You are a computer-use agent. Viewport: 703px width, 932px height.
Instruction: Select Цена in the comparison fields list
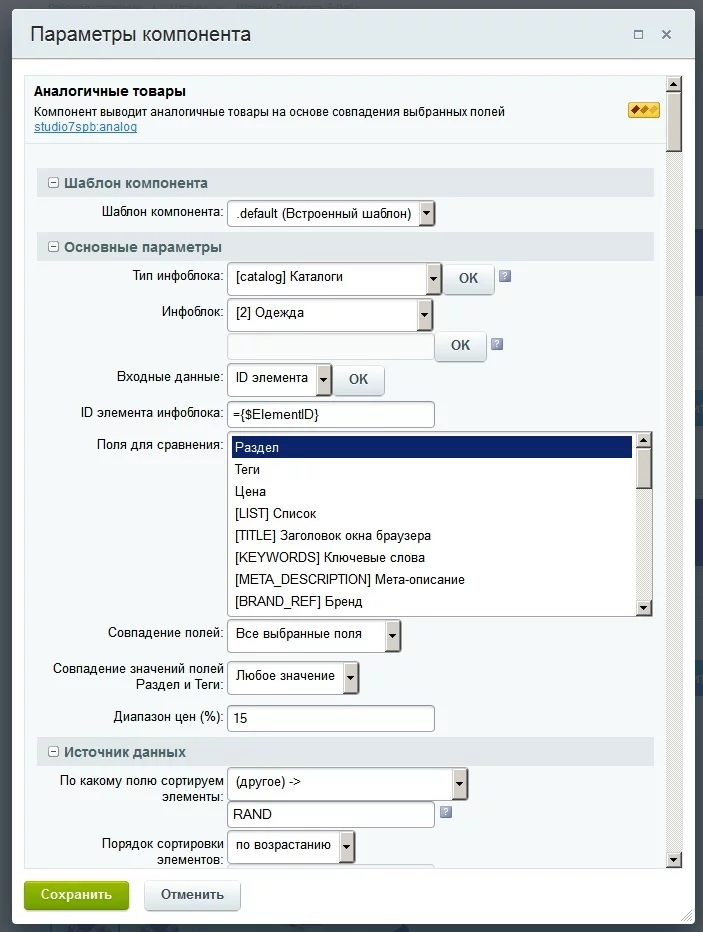[251, 492]
